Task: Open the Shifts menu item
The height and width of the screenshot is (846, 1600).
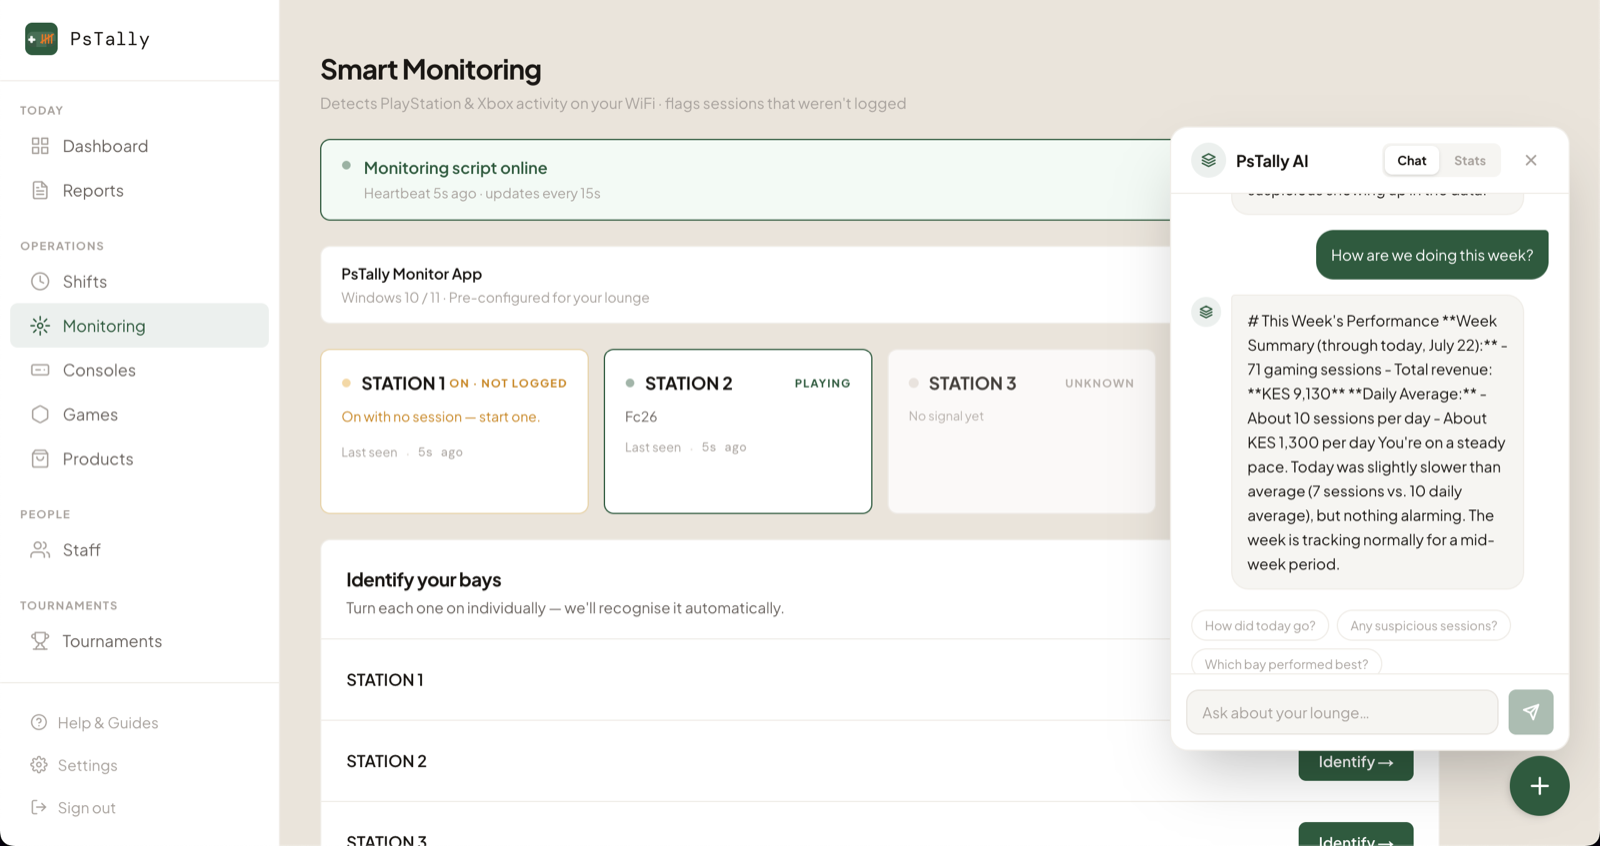Action: pyautogui.click(x=139, y=281)
